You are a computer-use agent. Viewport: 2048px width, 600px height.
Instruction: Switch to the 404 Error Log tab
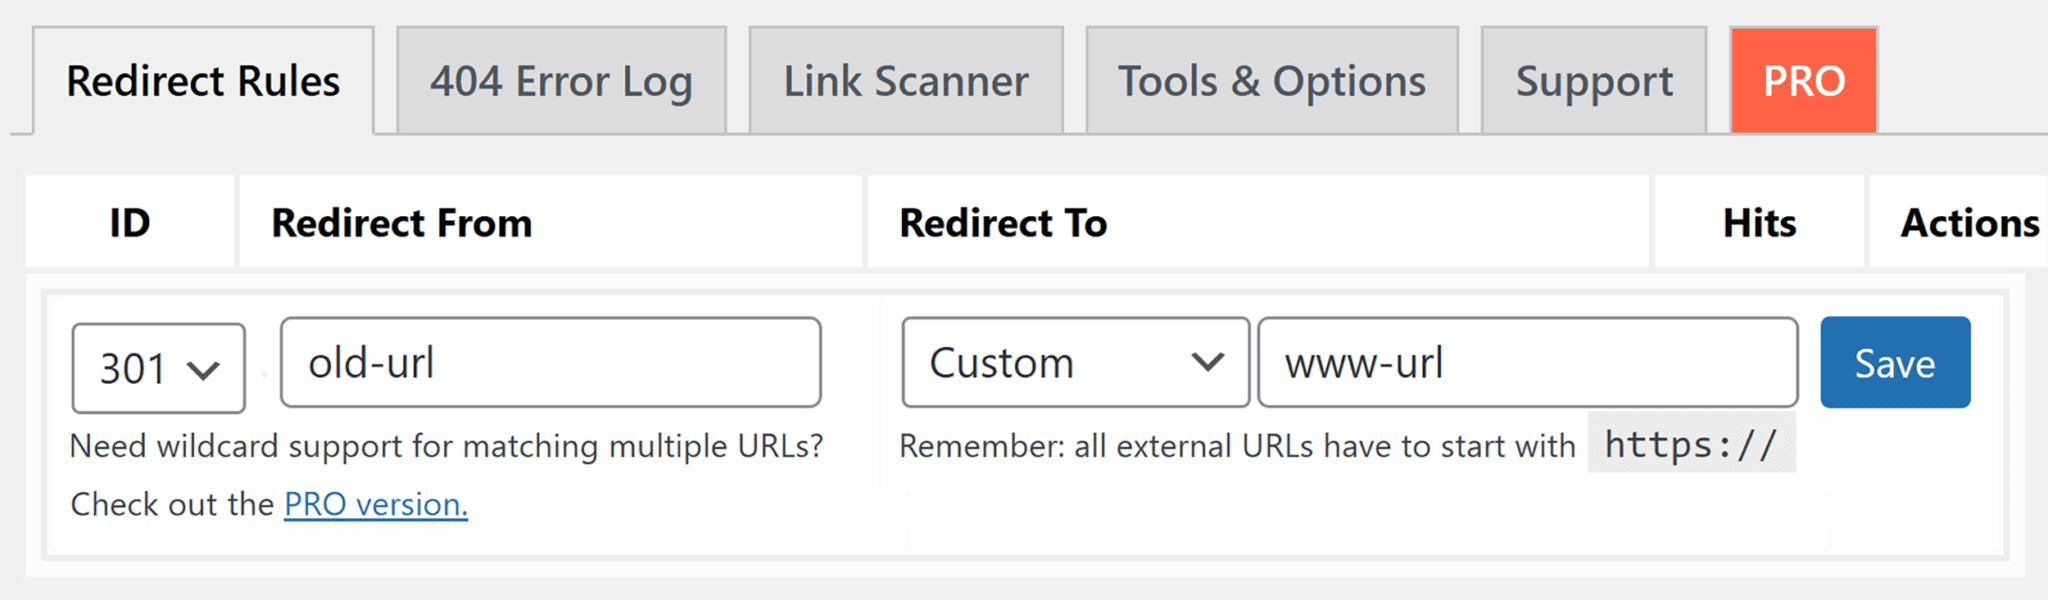[560, 80]
